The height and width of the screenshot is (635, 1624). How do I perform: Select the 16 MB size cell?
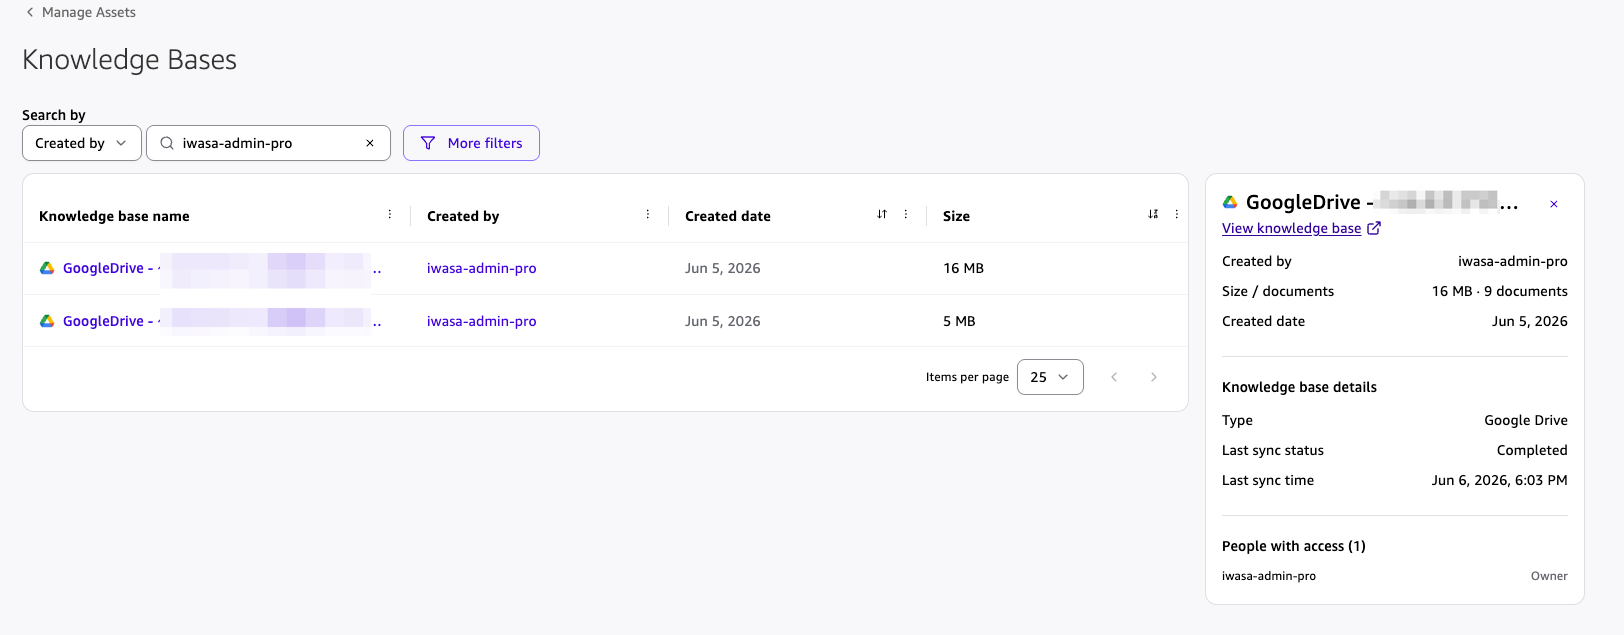pos(963,268)
